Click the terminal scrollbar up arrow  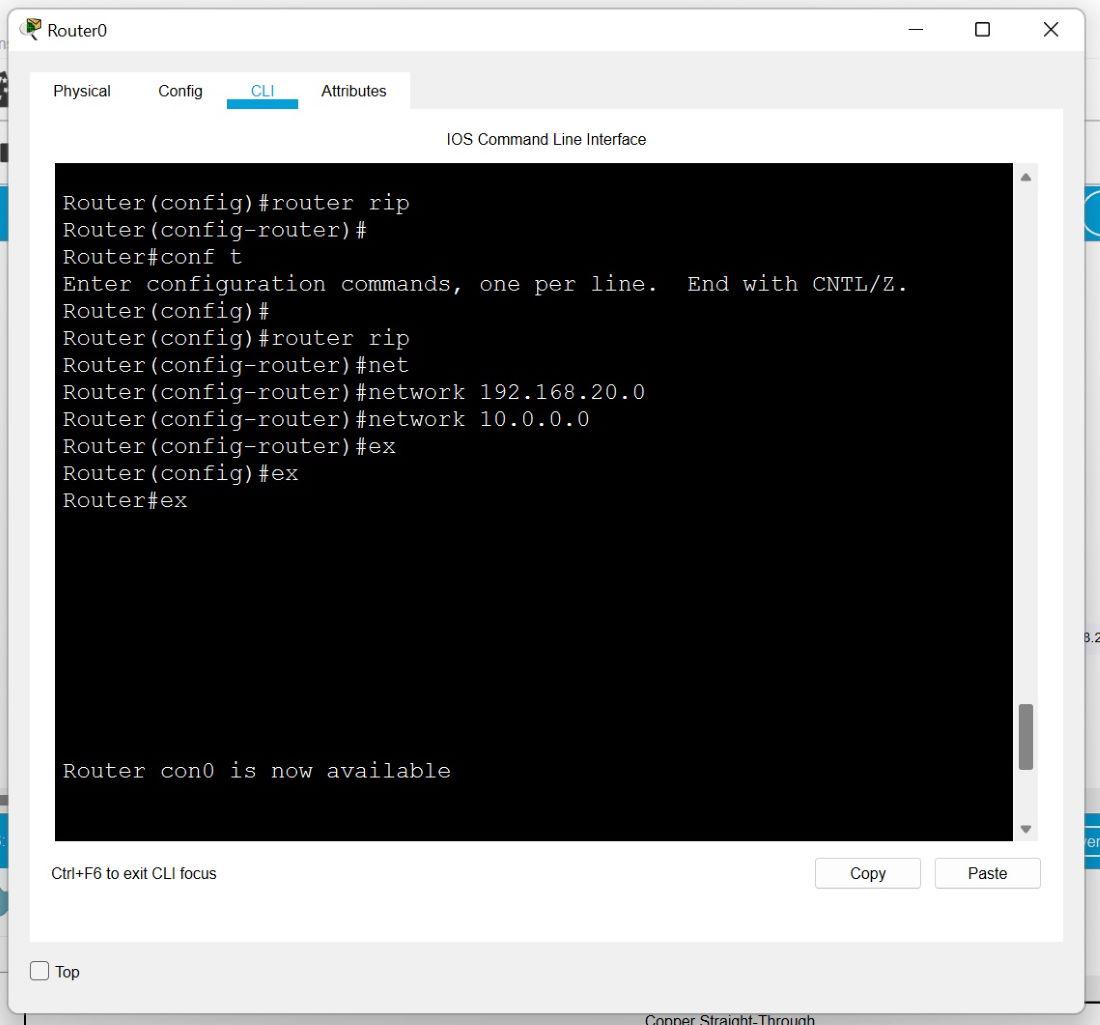1025,178
